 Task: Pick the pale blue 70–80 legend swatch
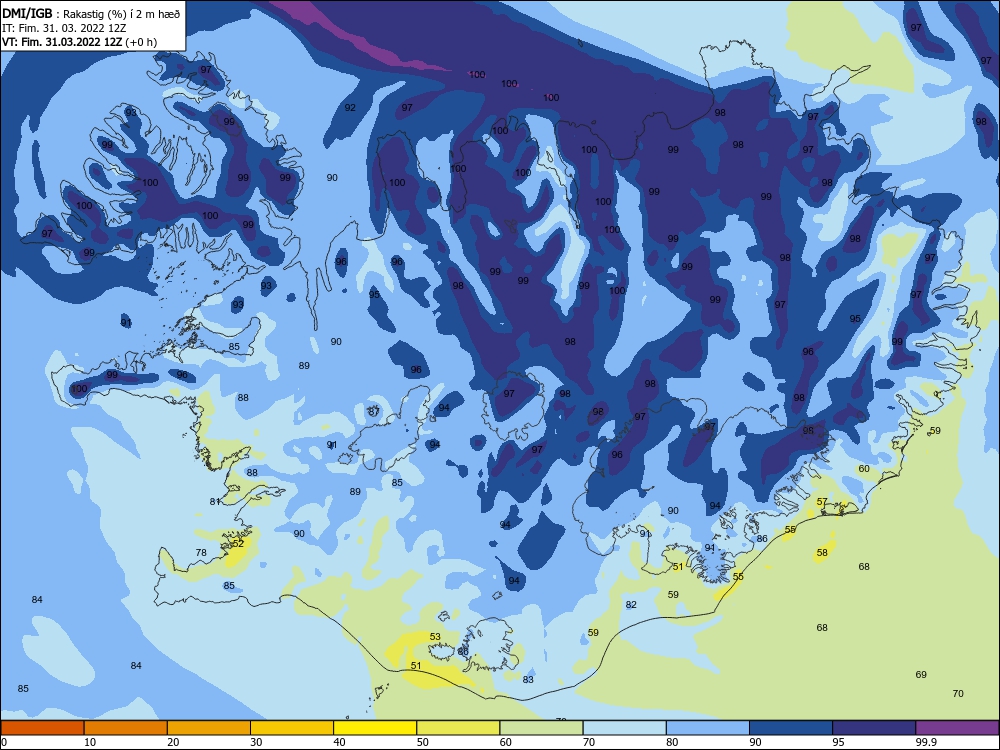click(624, 728)
